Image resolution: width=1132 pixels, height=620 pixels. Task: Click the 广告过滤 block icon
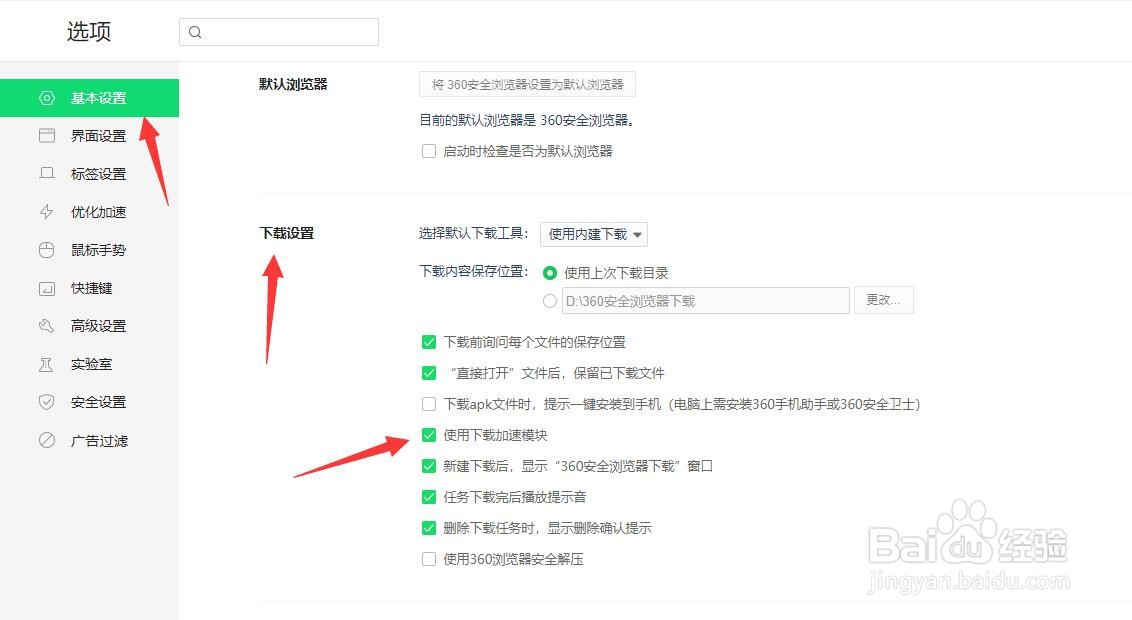click(x=47, y=440)
